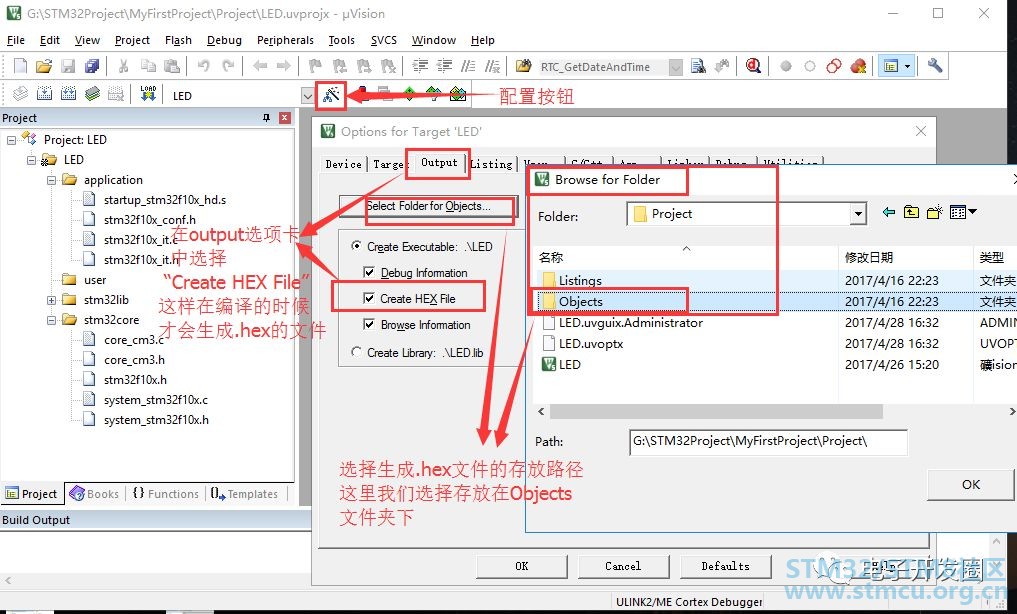Switch to the Output tab

point(439,163)
